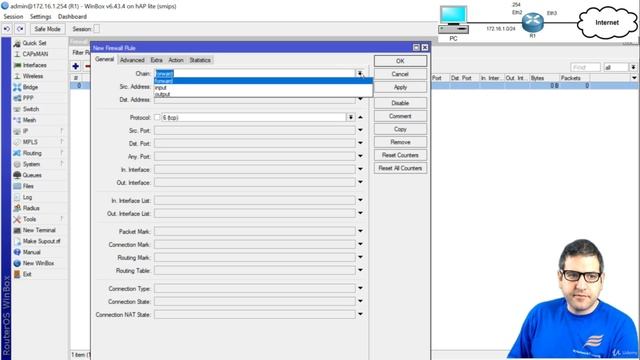Toggle Safe Mode button
This screenshot has width=640, height=360.
point(47,29)
